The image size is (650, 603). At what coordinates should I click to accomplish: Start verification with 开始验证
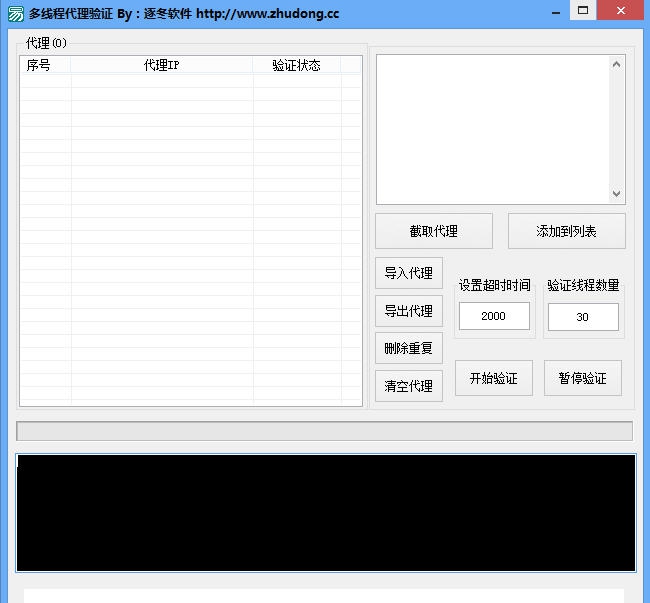[494, 378]
